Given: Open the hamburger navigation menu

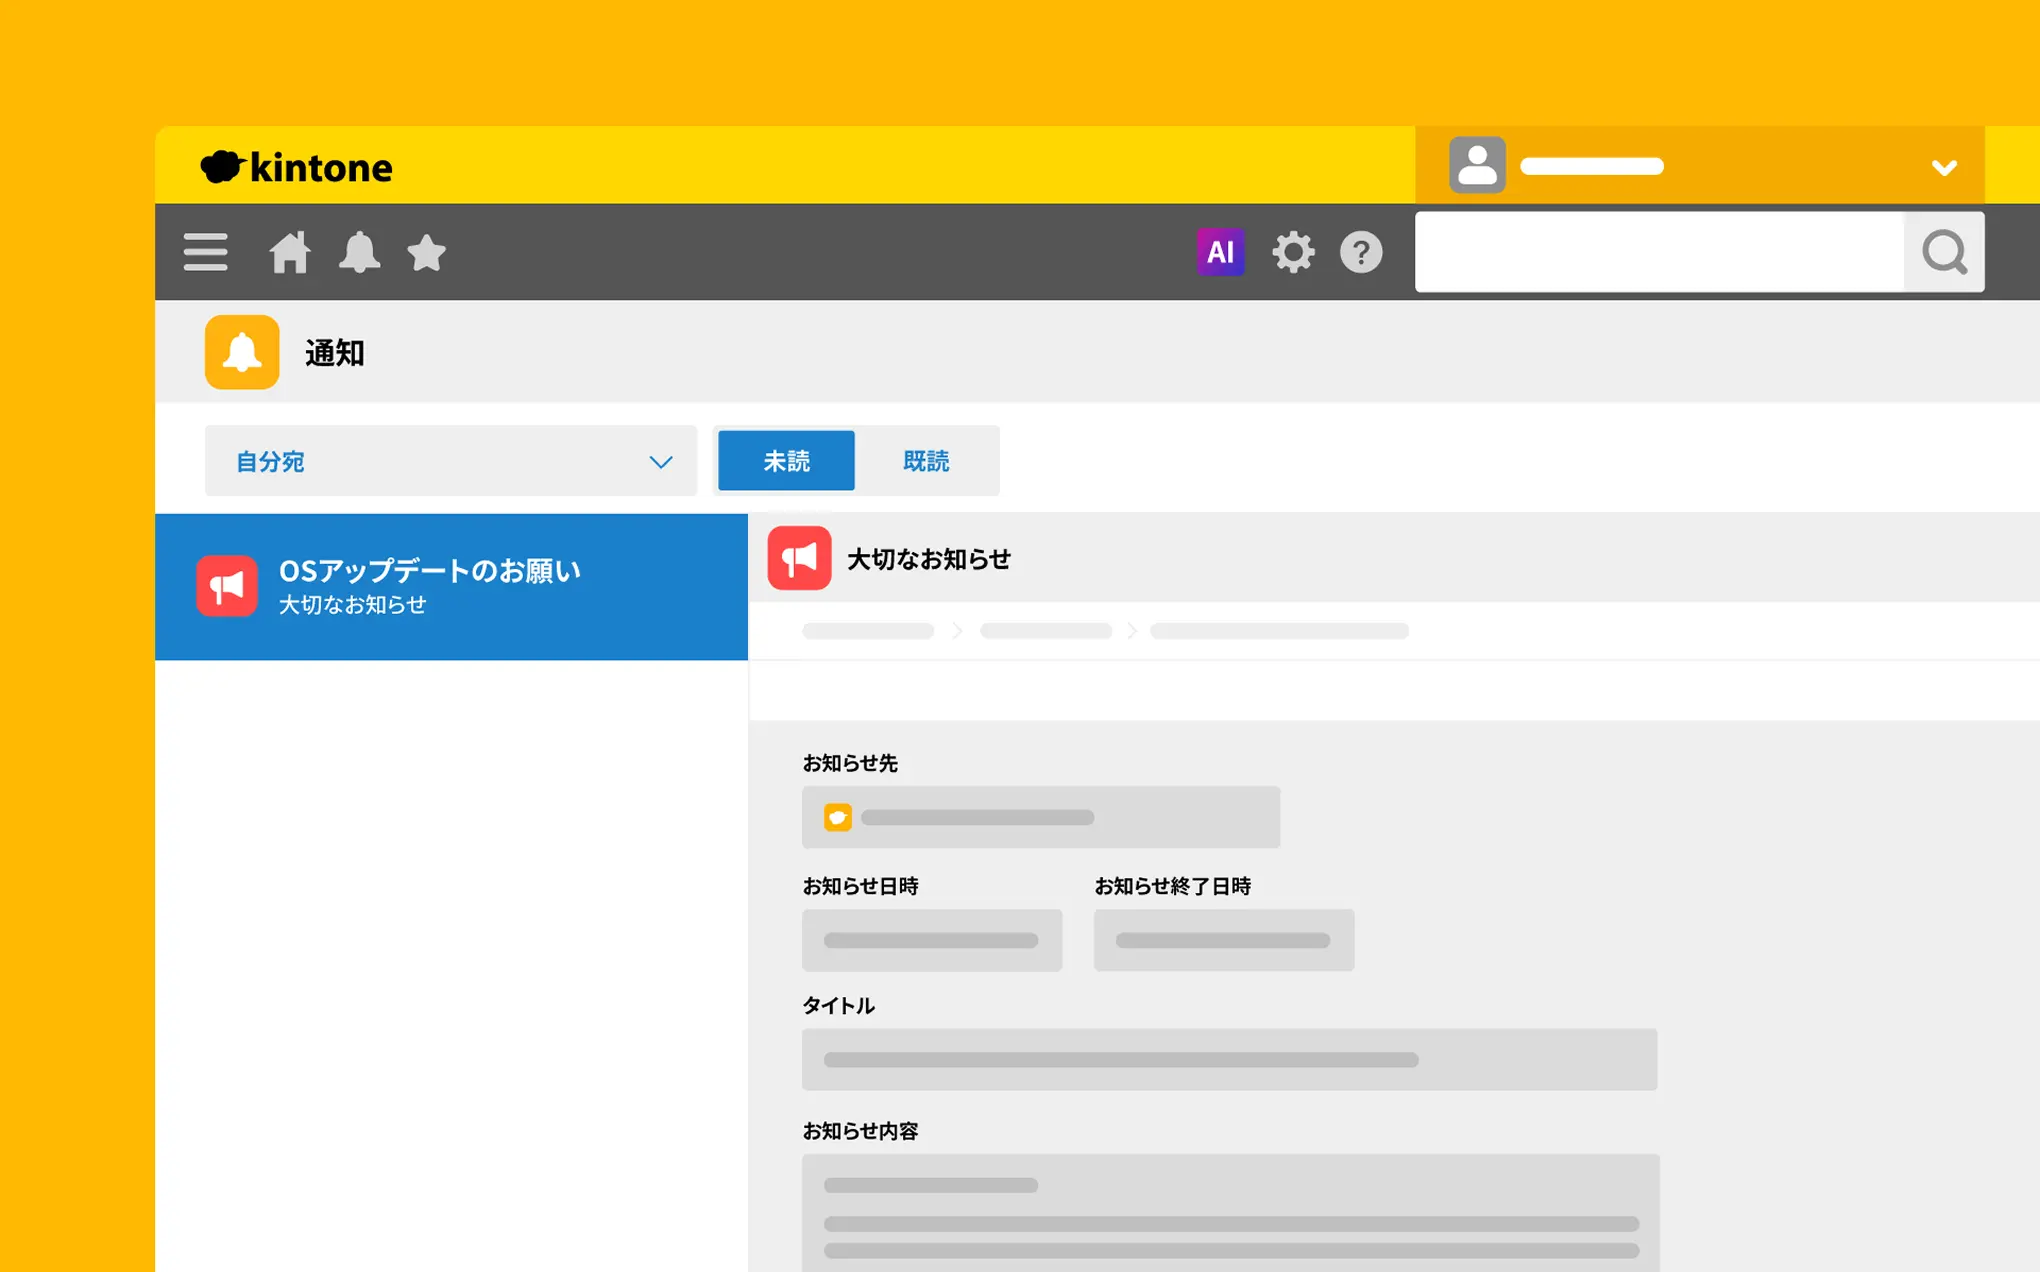Looking at the screenshot, I should [x=205, y=252].
